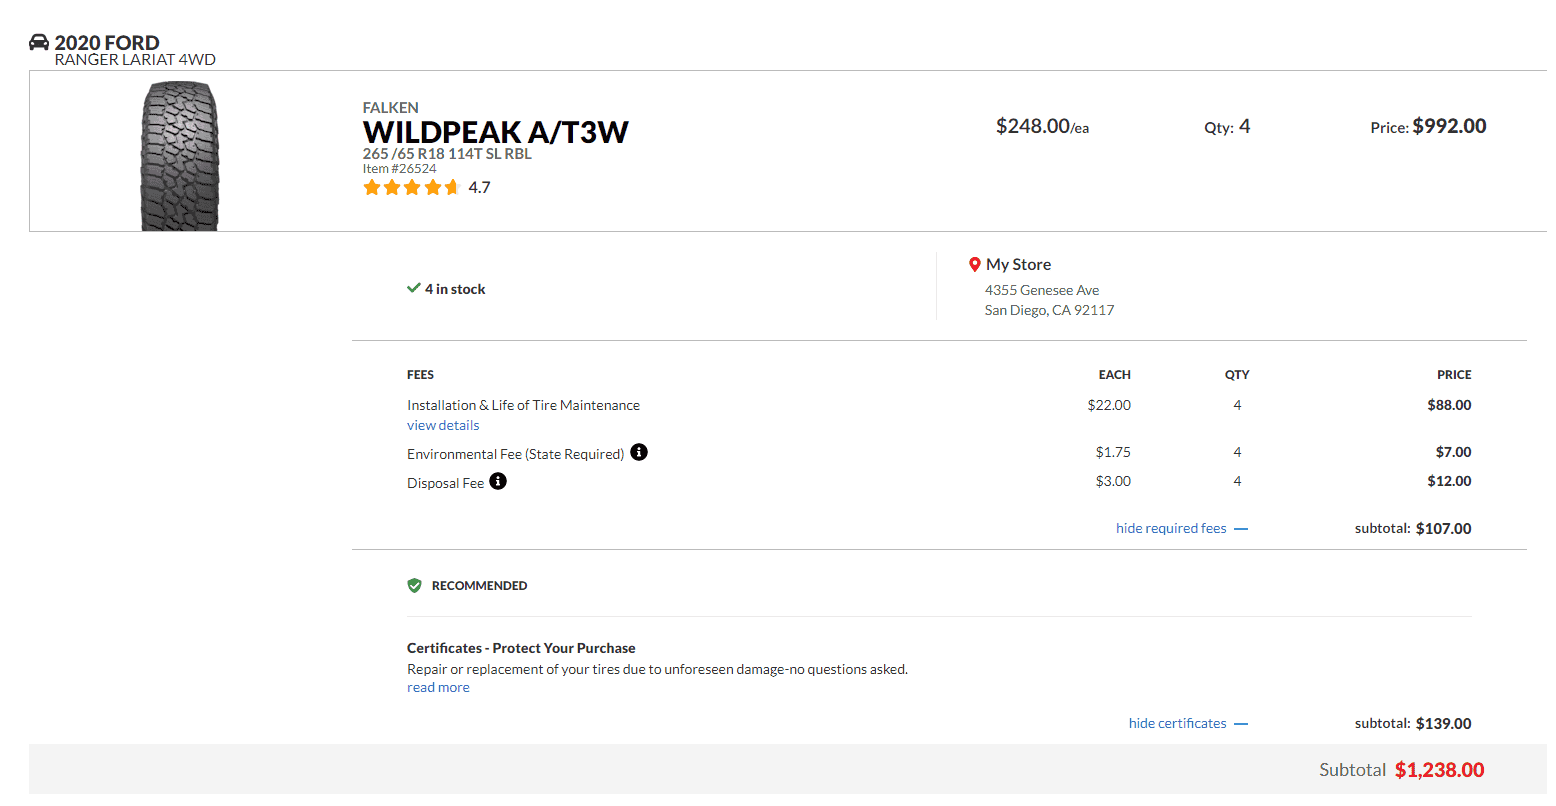Click Certificates - Protect Your Purchase heading
The height and width of the screenshot is (806, 1556).
pos(521,648)
